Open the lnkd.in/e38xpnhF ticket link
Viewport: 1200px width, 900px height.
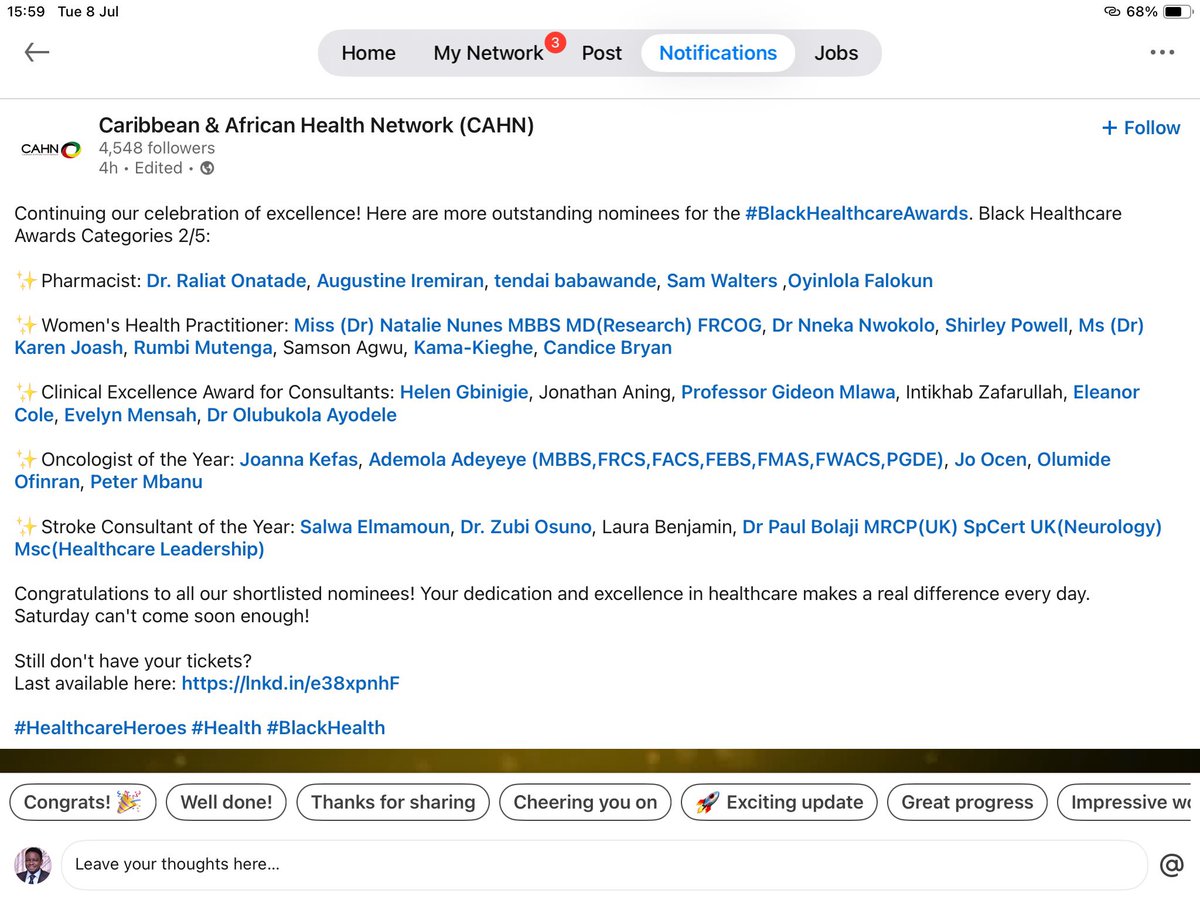point(291,684)
